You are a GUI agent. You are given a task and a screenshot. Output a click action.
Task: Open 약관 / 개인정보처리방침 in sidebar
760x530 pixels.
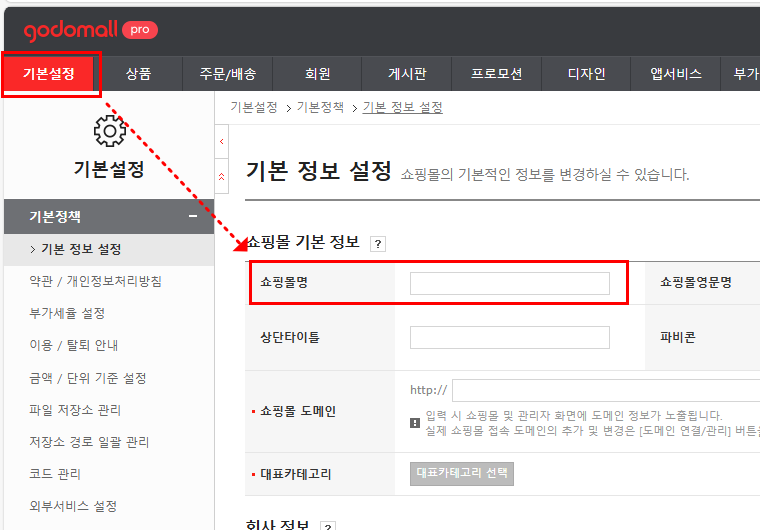(96, 281)
